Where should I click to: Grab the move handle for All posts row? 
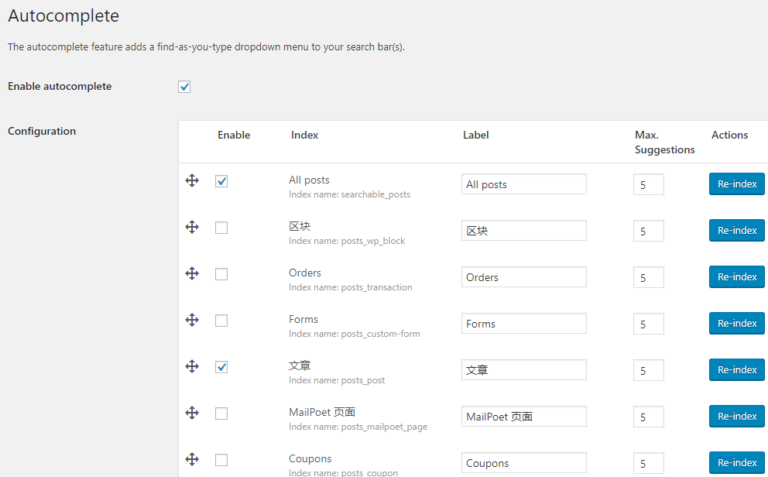(x=192, y=181)
